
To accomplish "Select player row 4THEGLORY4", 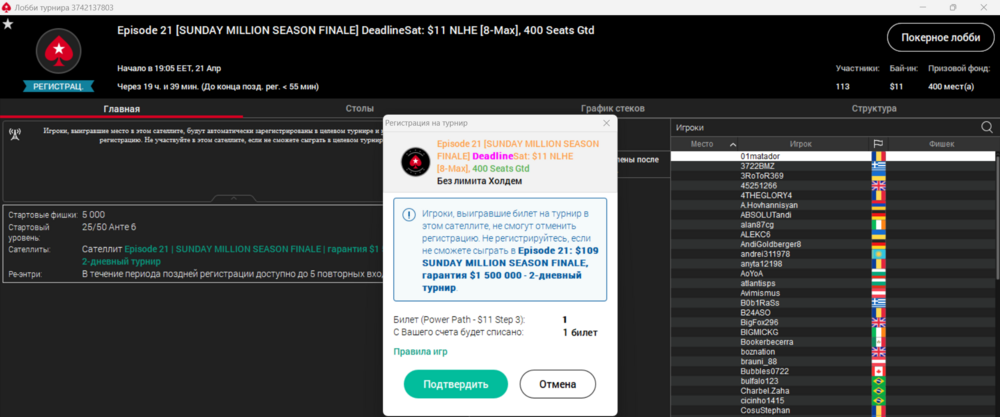I will tap(833, 195).
